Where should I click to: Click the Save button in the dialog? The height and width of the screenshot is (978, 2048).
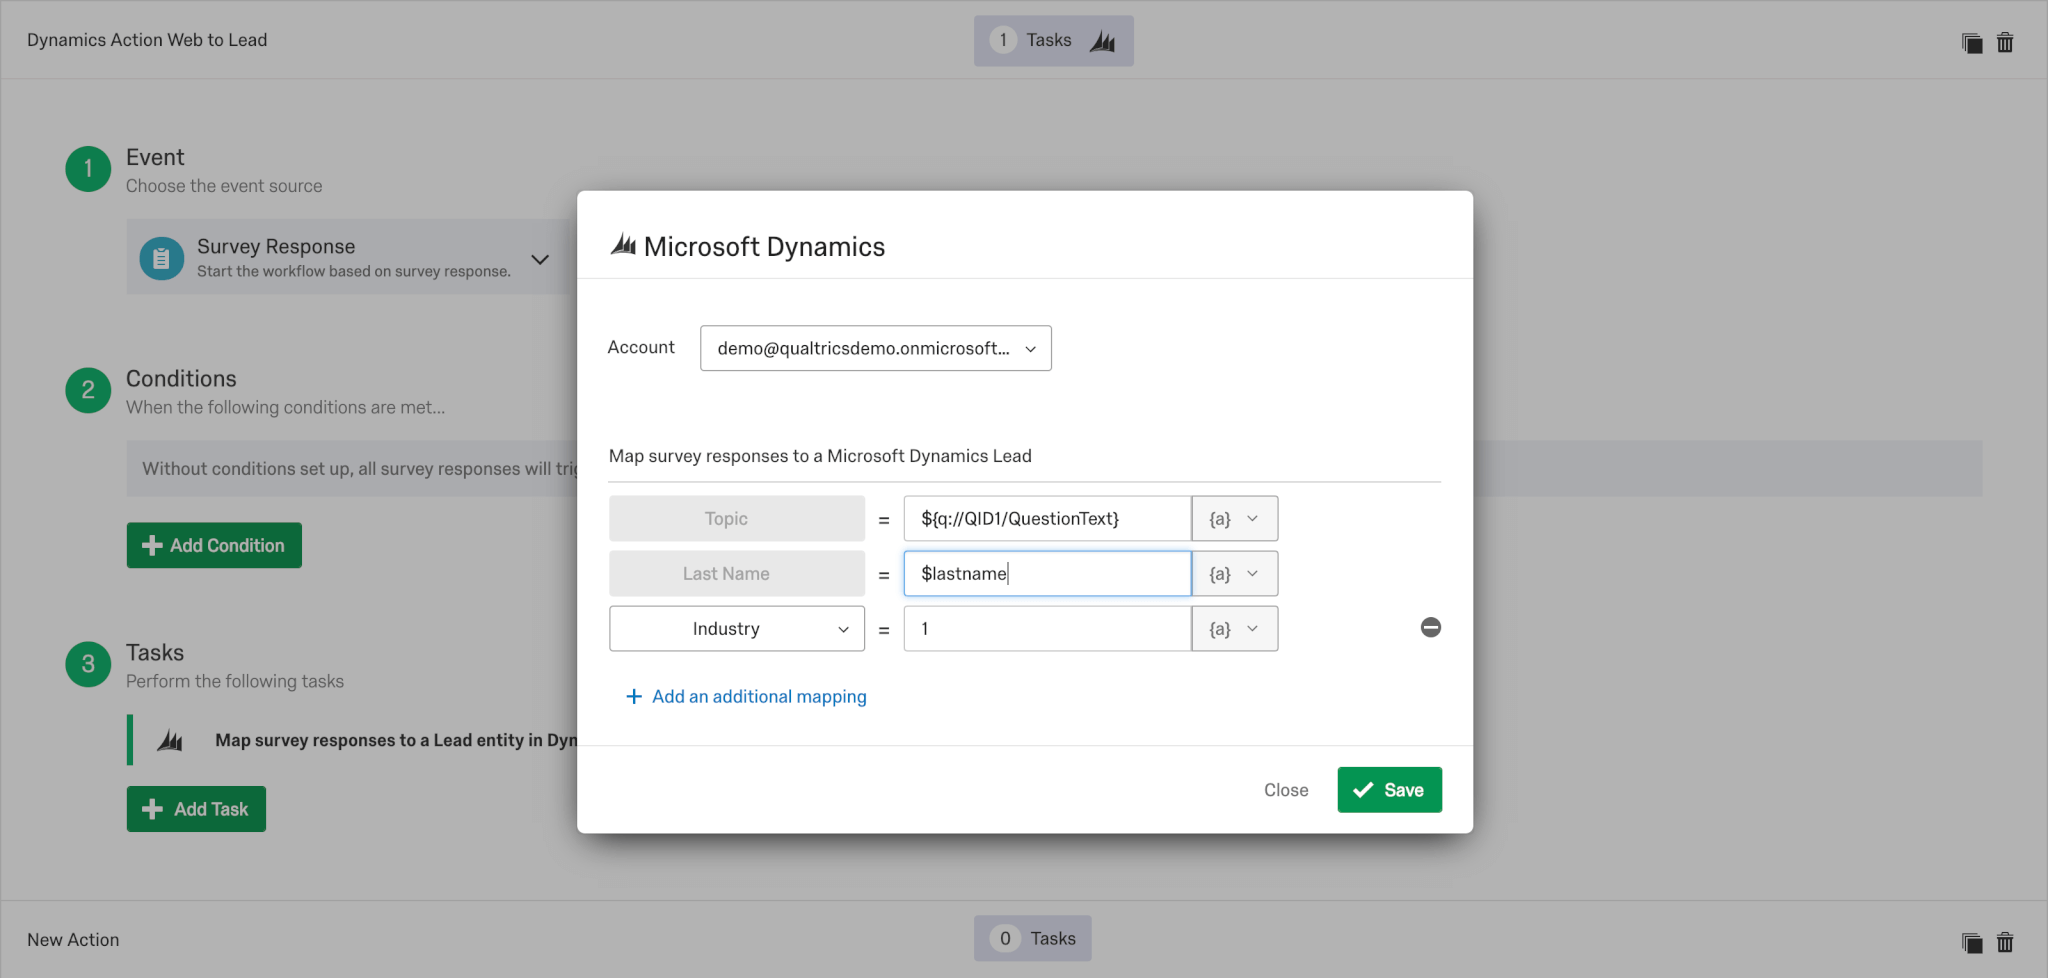click(x=1389, y=790)
